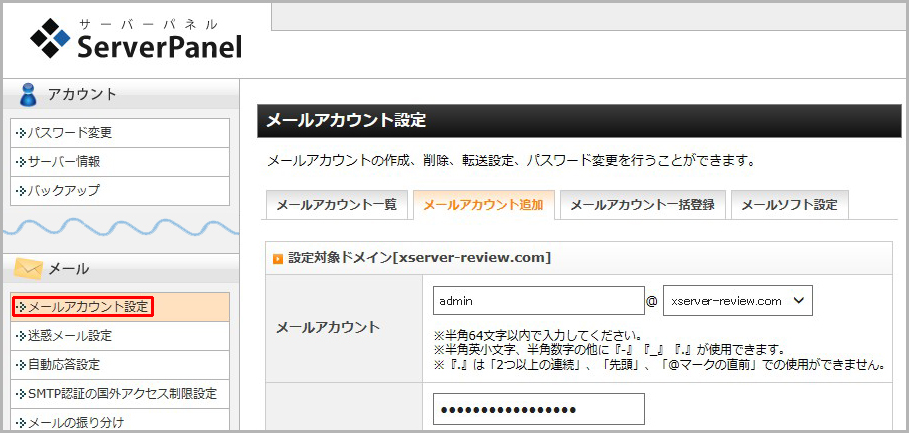Open 自動応答設定 in the sidebar
The image size is (909, 433).
click(x=64, y=364)
